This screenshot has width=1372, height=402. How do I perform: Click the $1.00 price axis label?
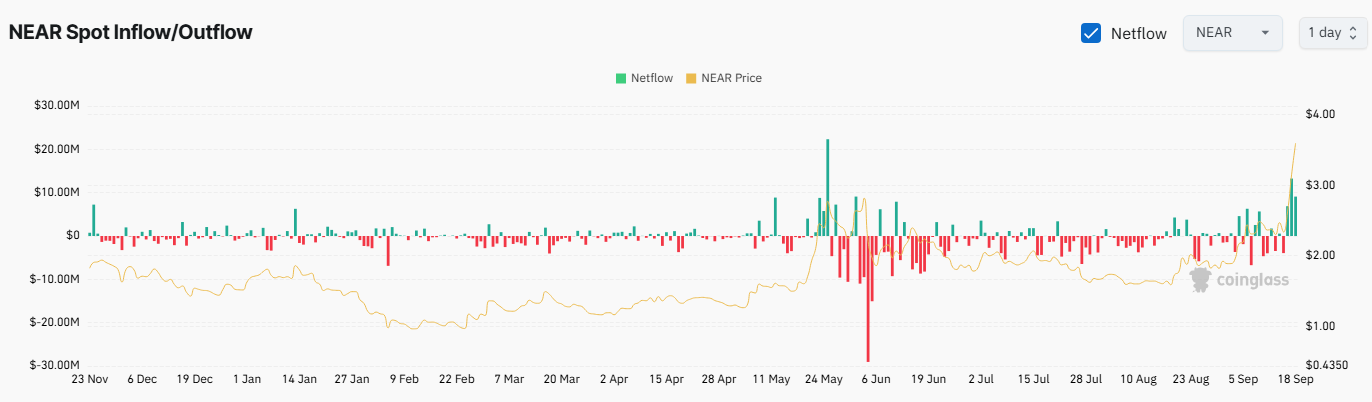[x=1322, y=326]
